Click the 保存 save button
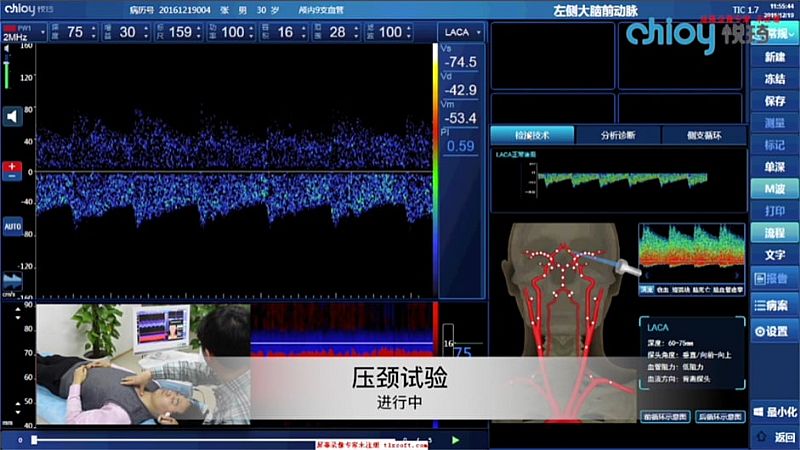 [x=774, y=100]
